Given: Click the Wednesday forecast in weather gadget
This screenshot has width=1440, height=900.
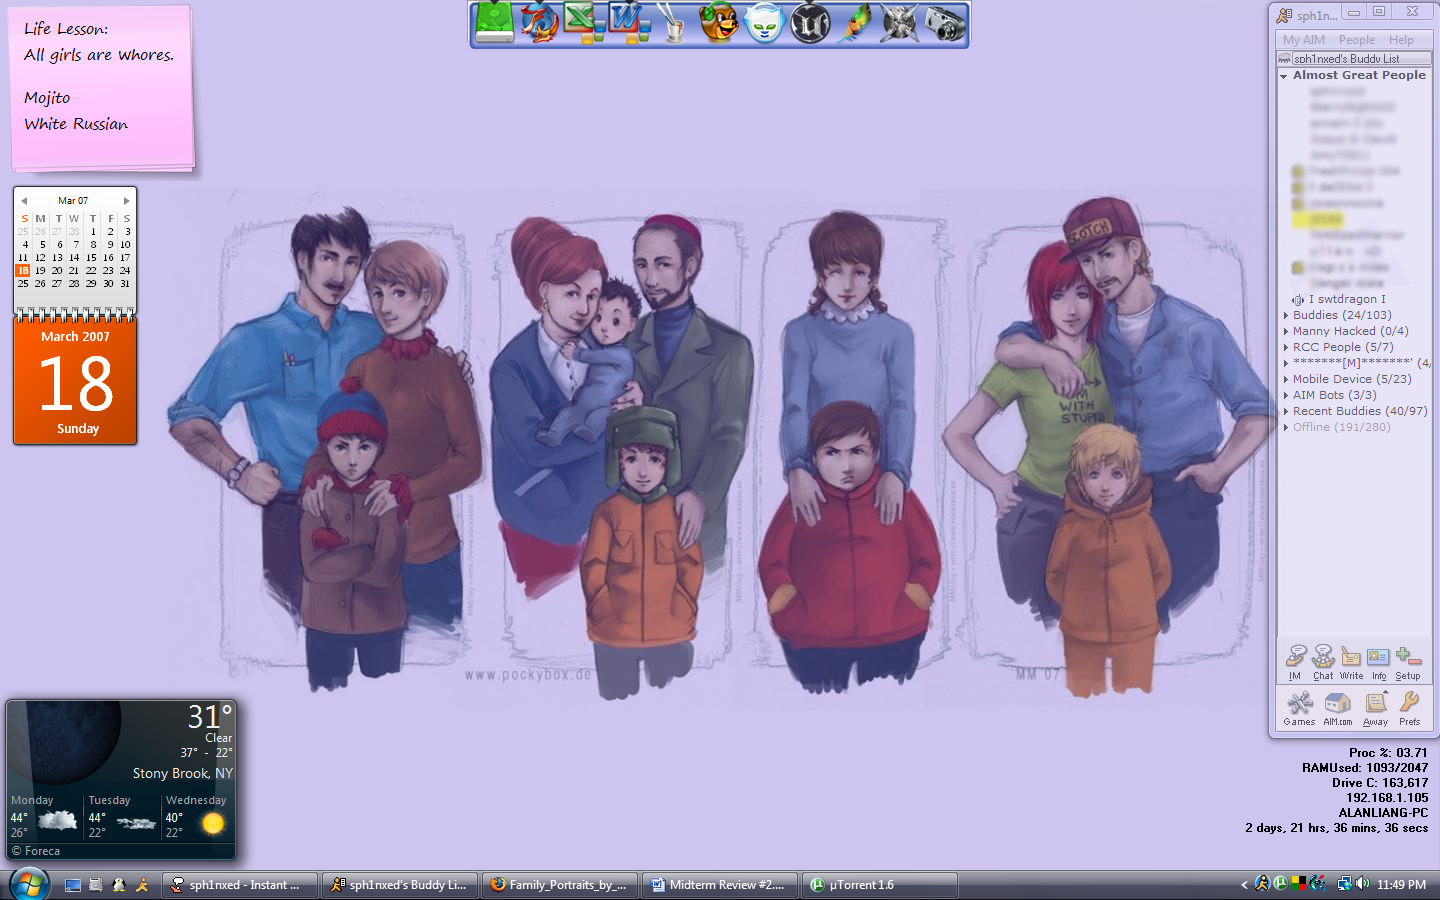Looking at the screenshot, I should (x=196, y=817).
